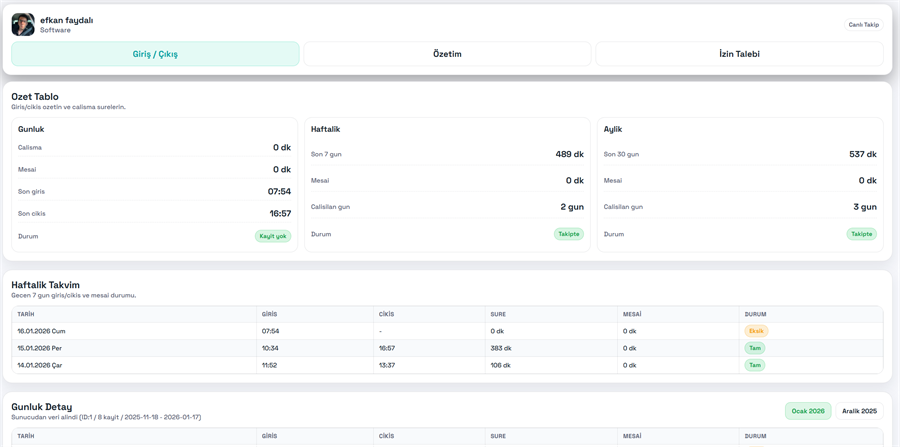Screen dimensions: 900x447
Task: Select the 16.01.2026 Cum row in Haftalik Takvim
Action: [41, 331]
